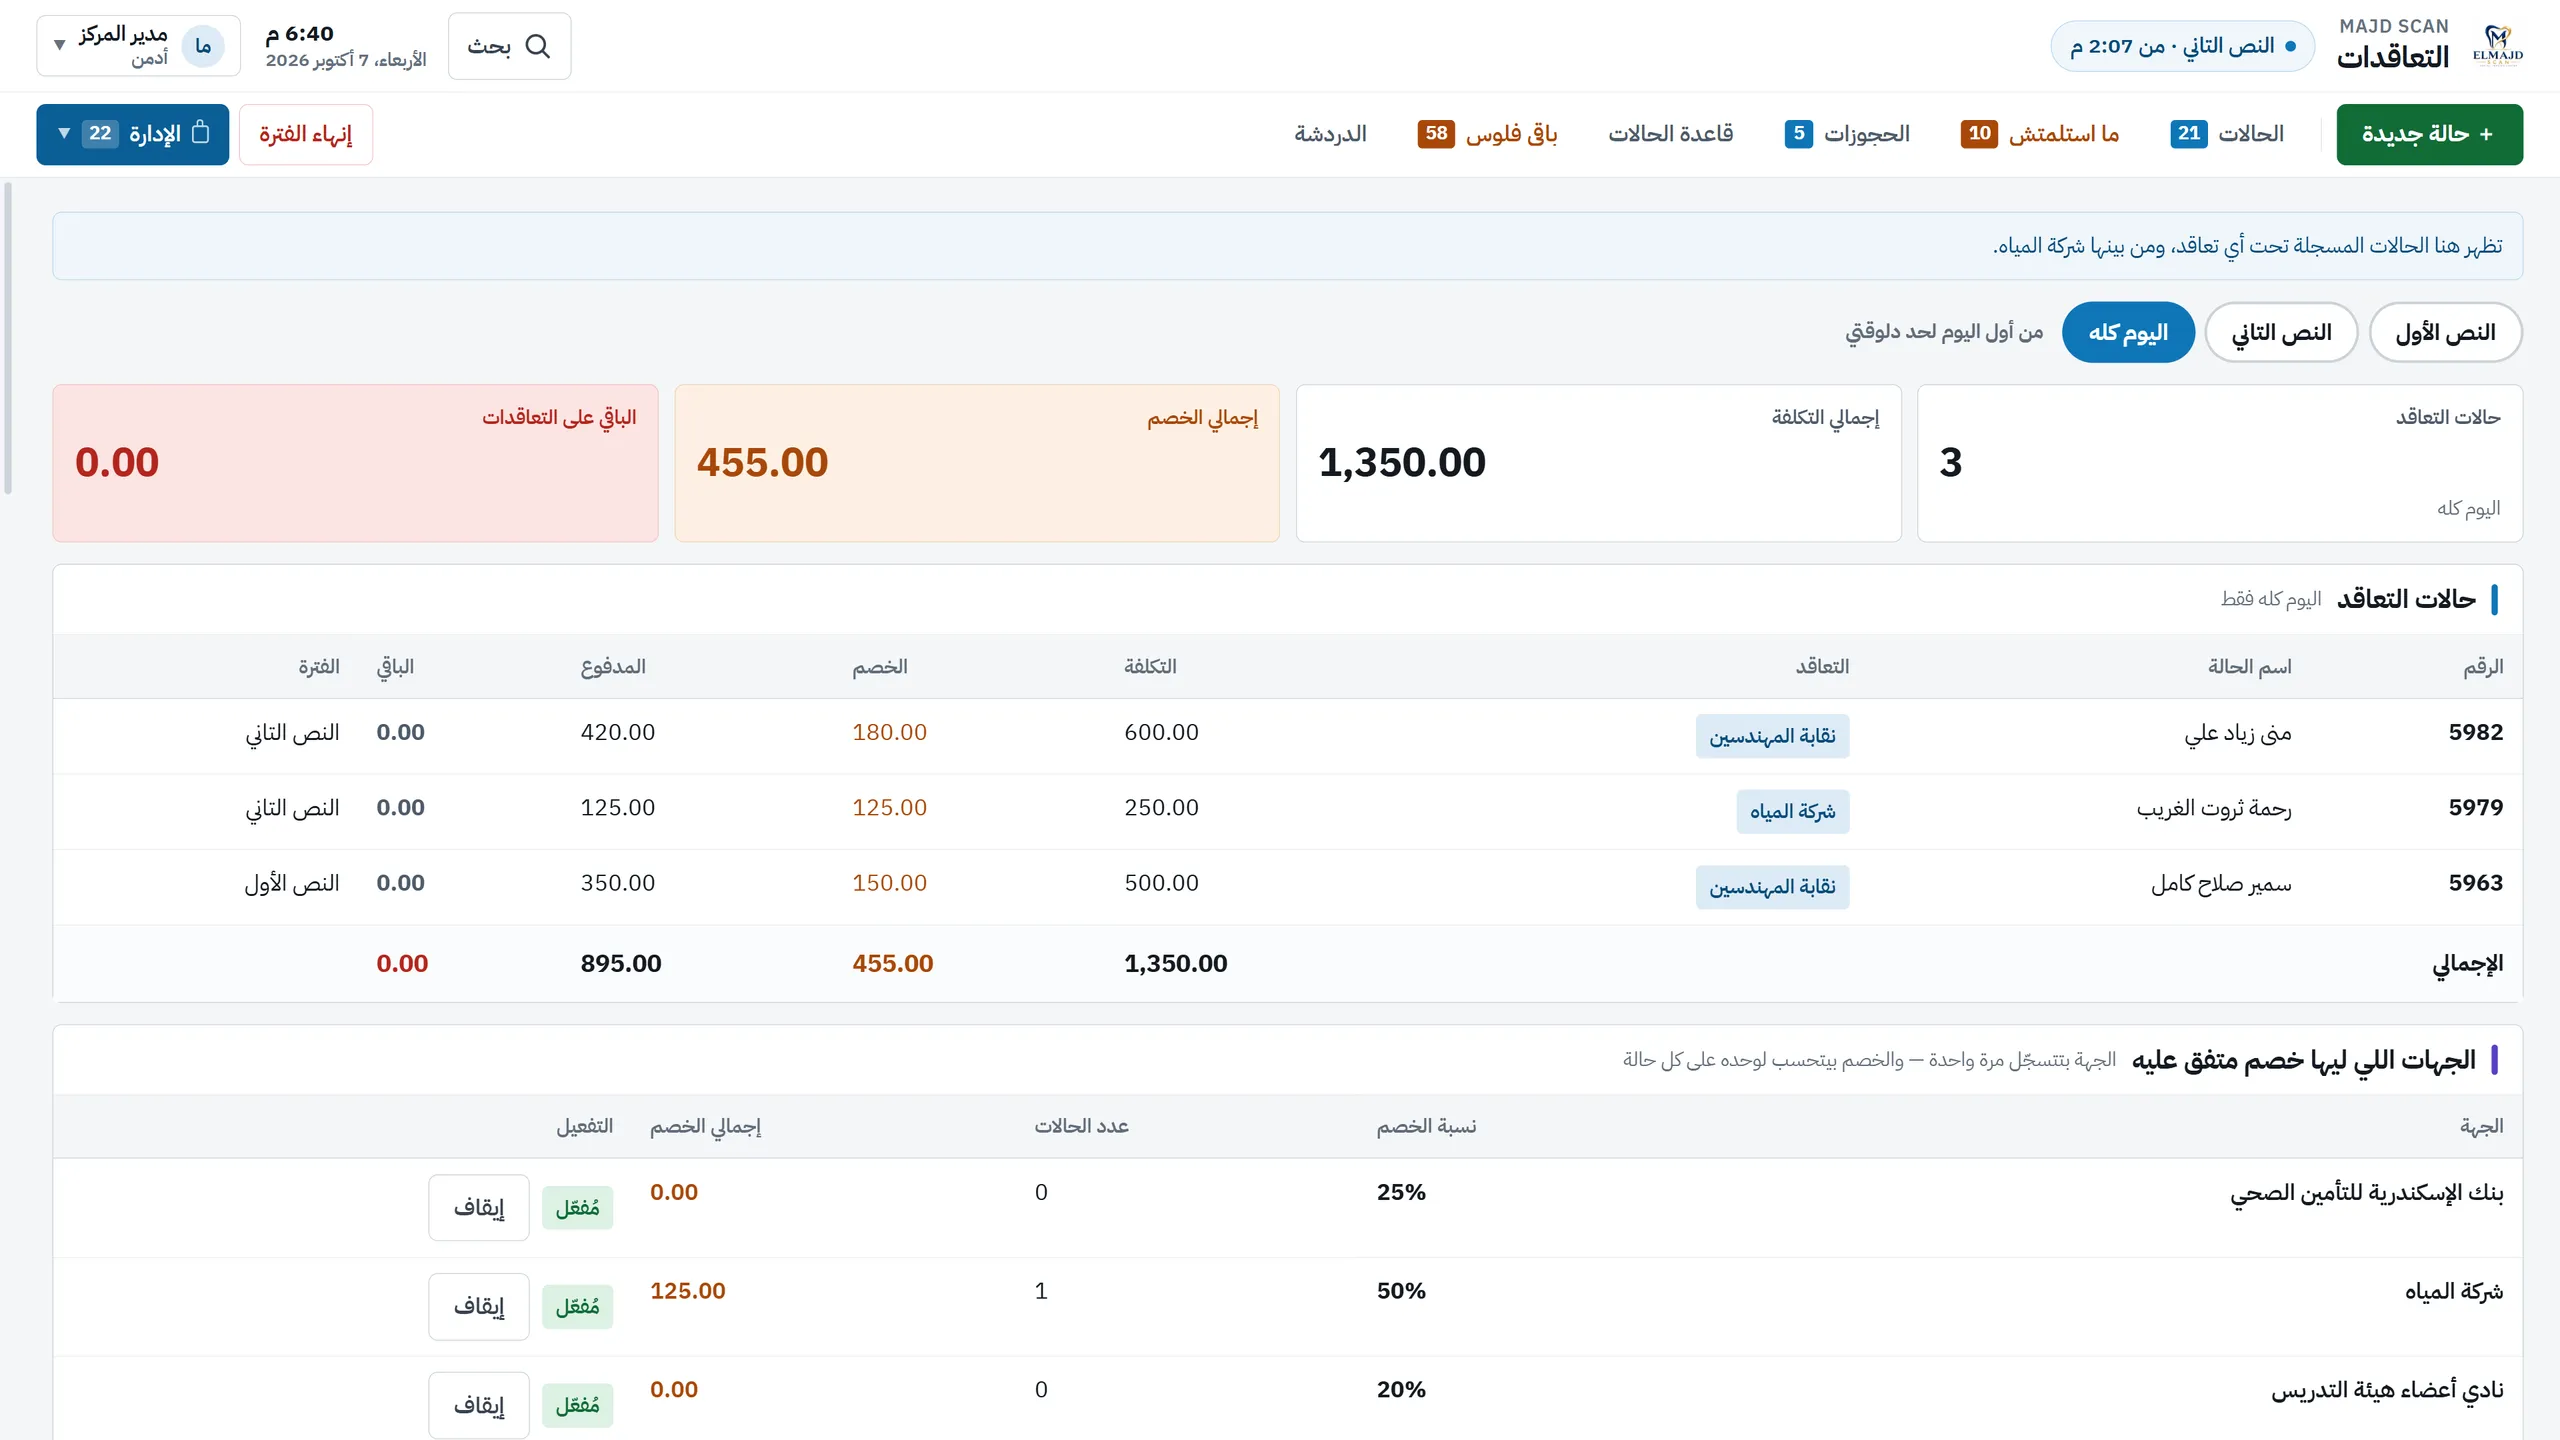Click the إنهاء الفترة button
The image size is (2560, 1440).
(306, 134)
